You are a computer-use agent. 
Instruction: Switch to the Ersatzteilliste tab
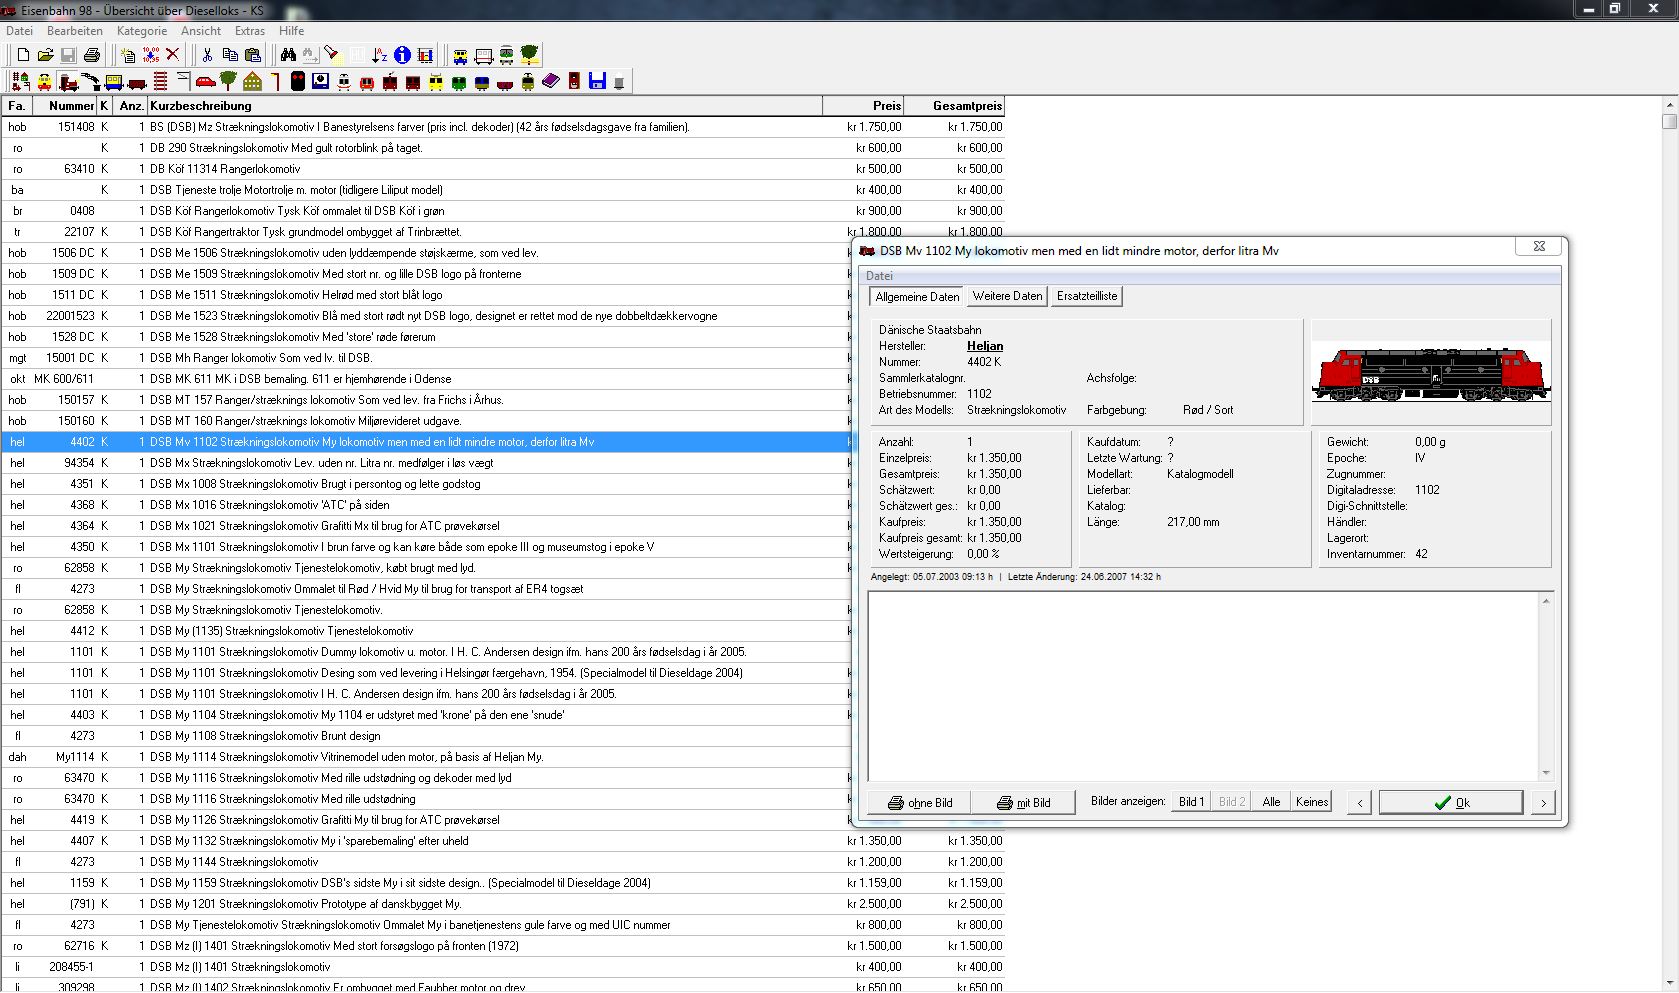[1087, 296]
